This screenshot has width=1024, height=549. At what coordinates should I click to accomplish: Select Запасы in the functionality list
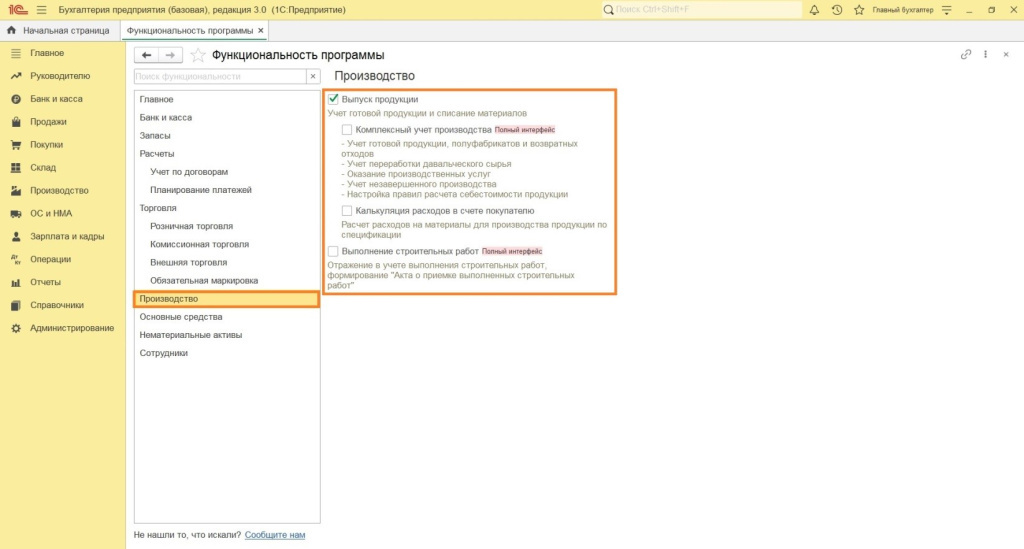pyautogui.click(x=227, y=136)
